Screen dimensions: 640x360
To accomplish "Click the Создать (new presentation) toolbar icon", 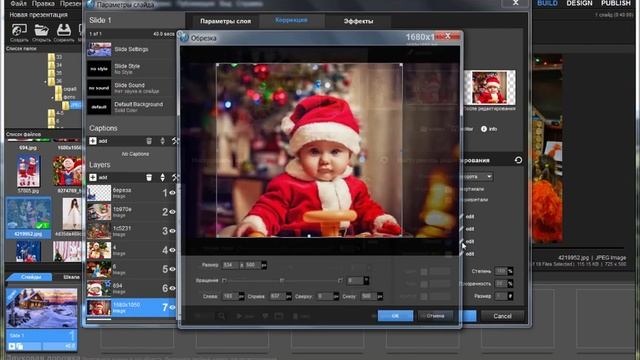I will [19, 31].
